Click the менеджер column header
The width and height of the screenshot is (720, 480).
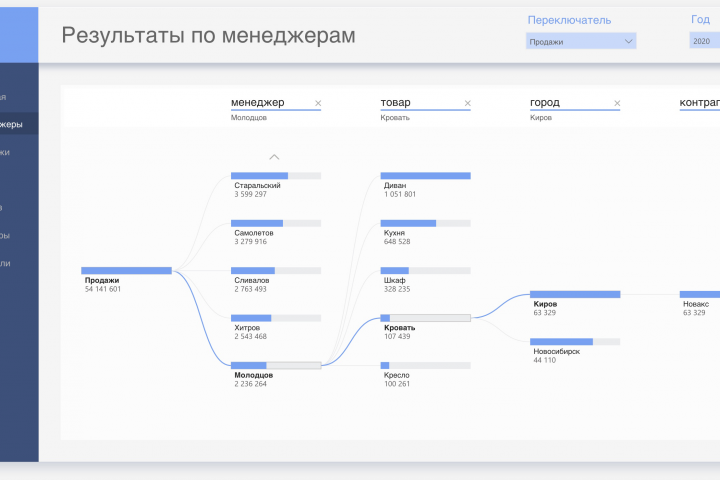pos(258,102)
